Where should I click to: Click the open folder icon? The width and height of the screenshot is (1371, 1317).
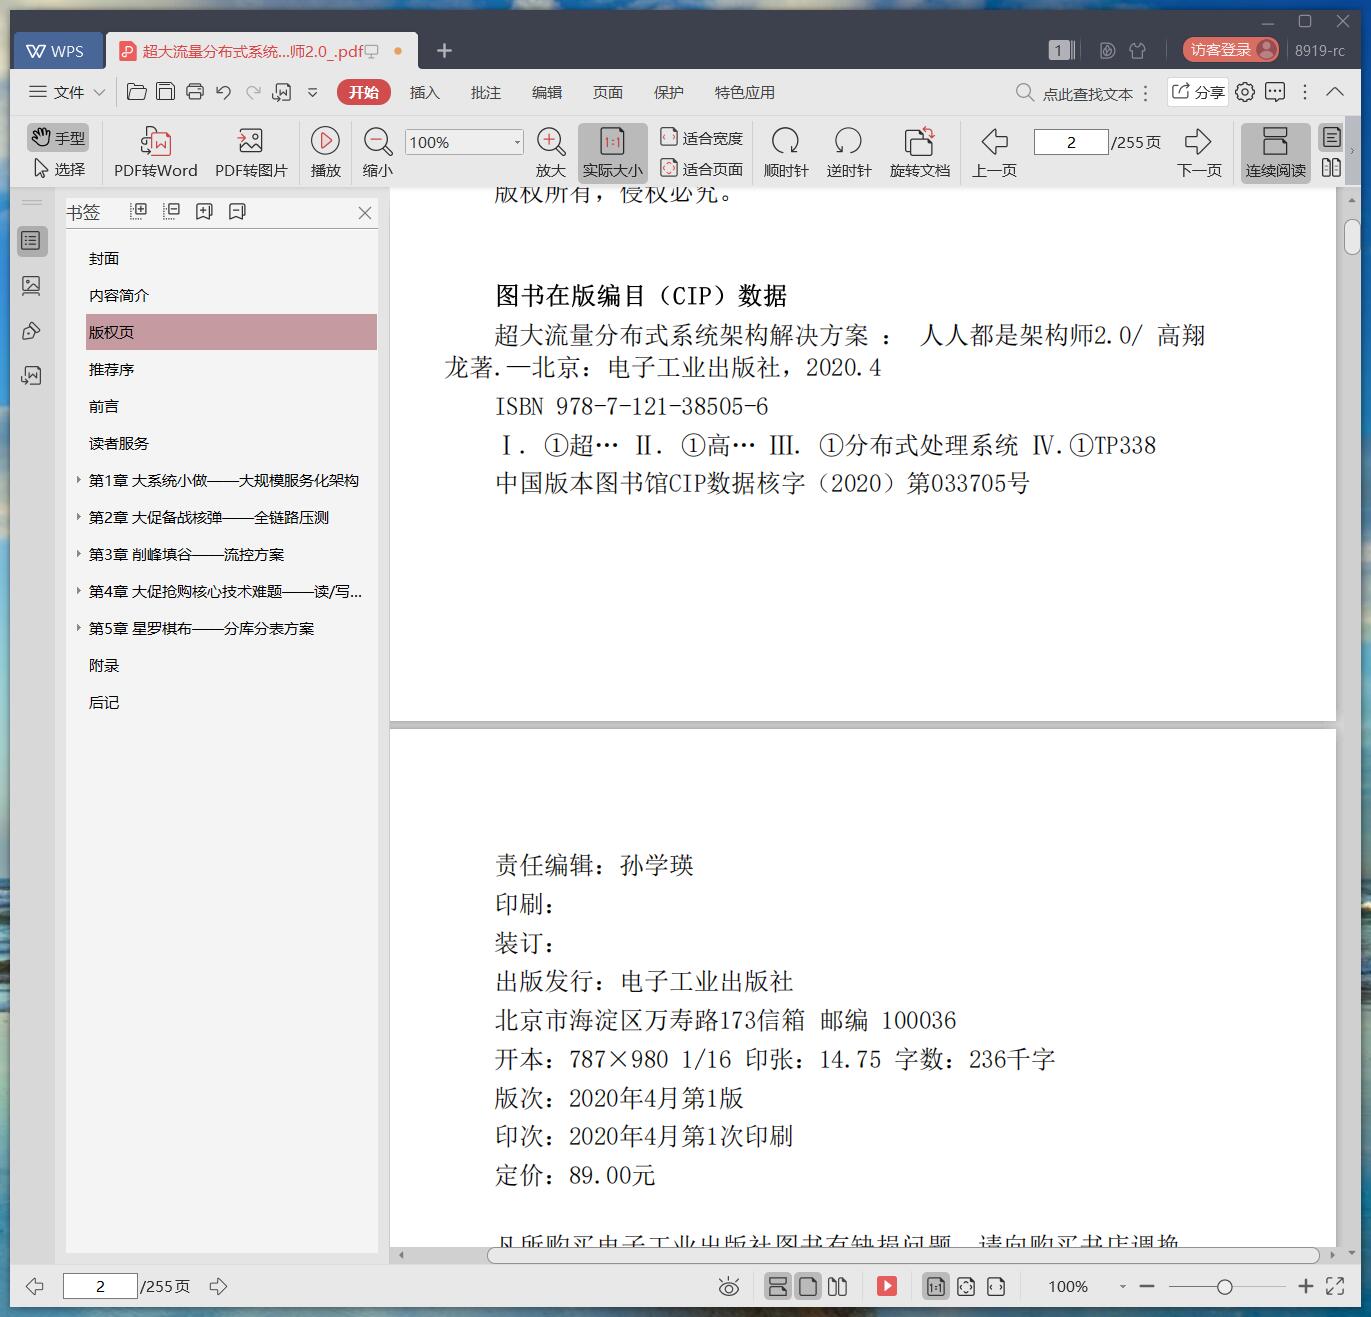pyautogui.click(x=137, y=92)
